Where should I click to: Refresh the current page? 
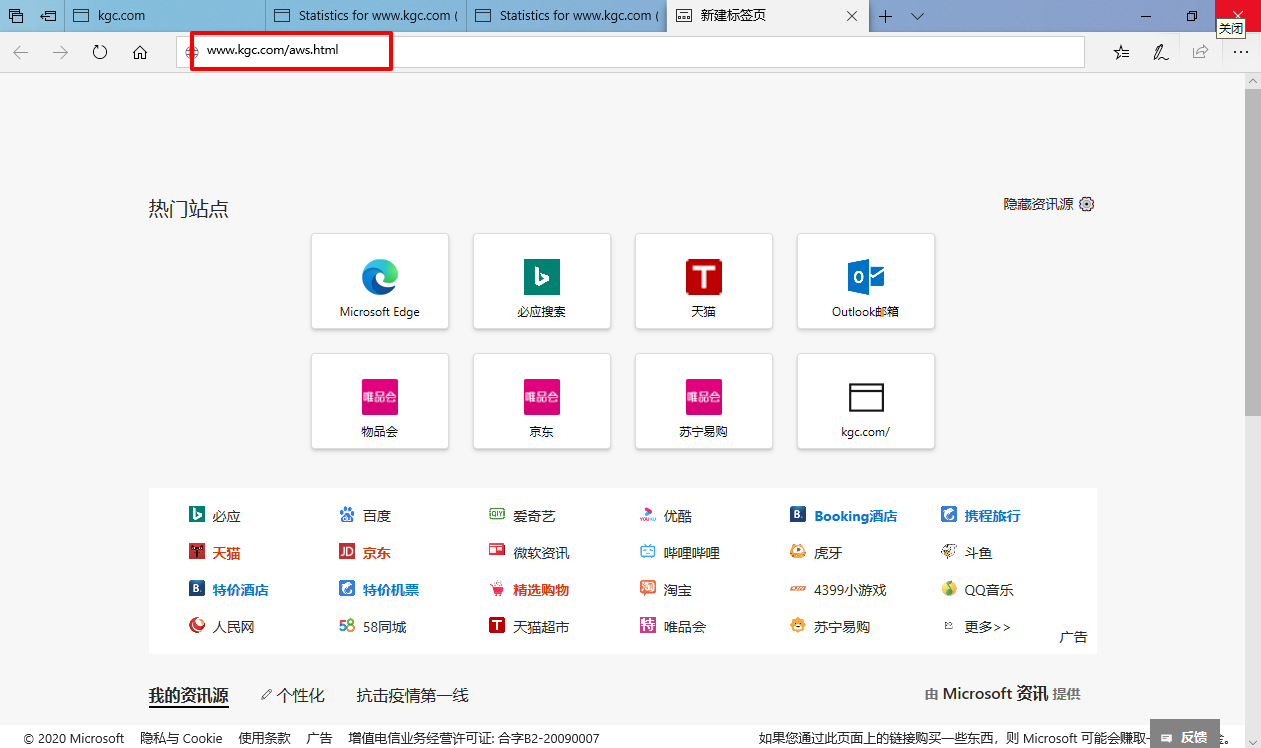tap(100, 53)
